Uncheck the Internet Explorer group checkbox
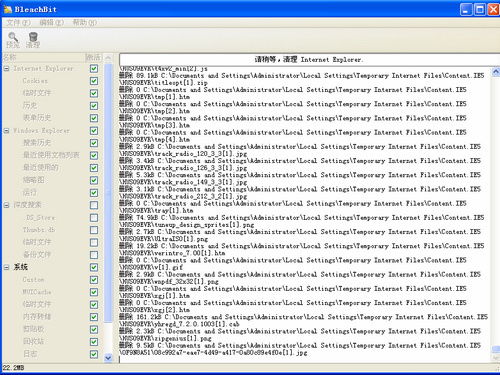500x375 pixels. pos(94,69)
